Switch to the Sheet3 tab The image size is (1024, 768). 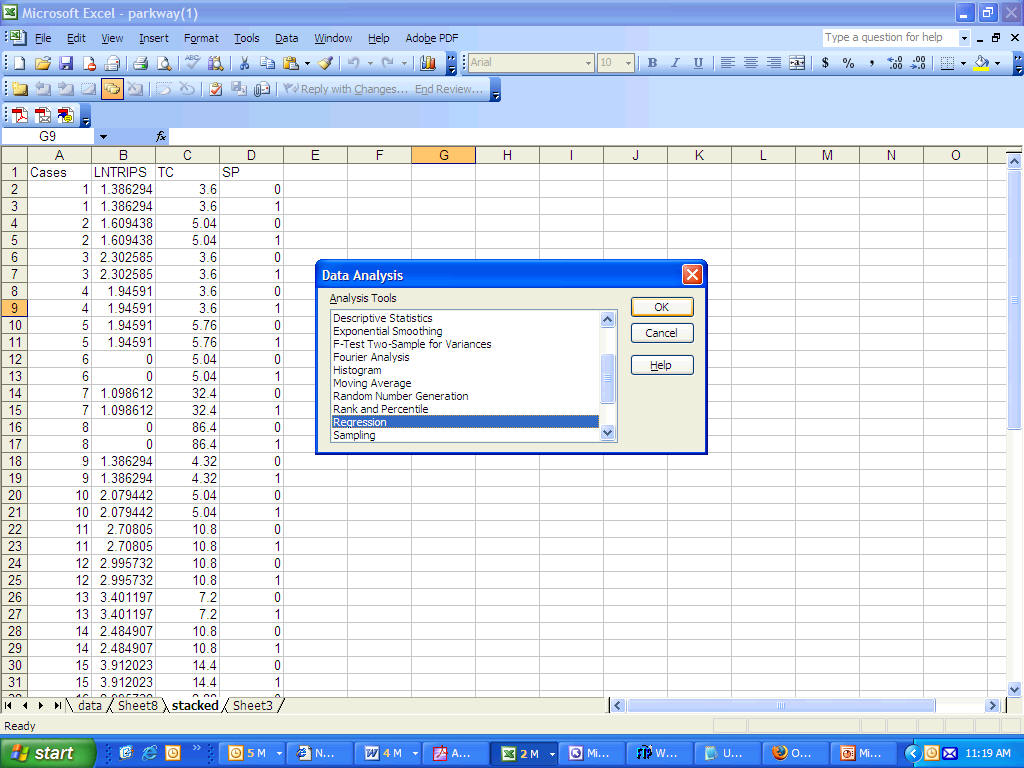253,705
